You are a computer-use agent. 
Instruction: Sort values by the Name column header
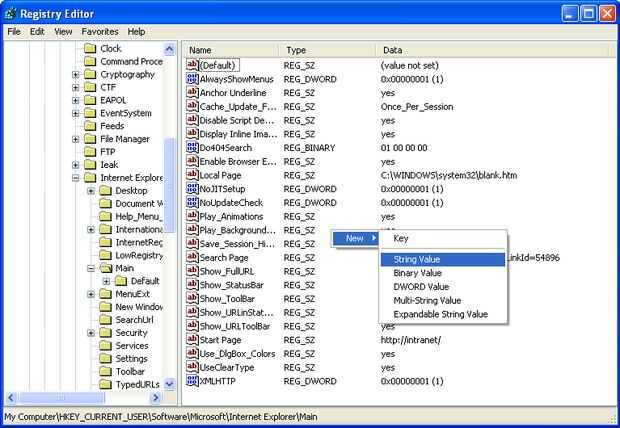(231, 50)
